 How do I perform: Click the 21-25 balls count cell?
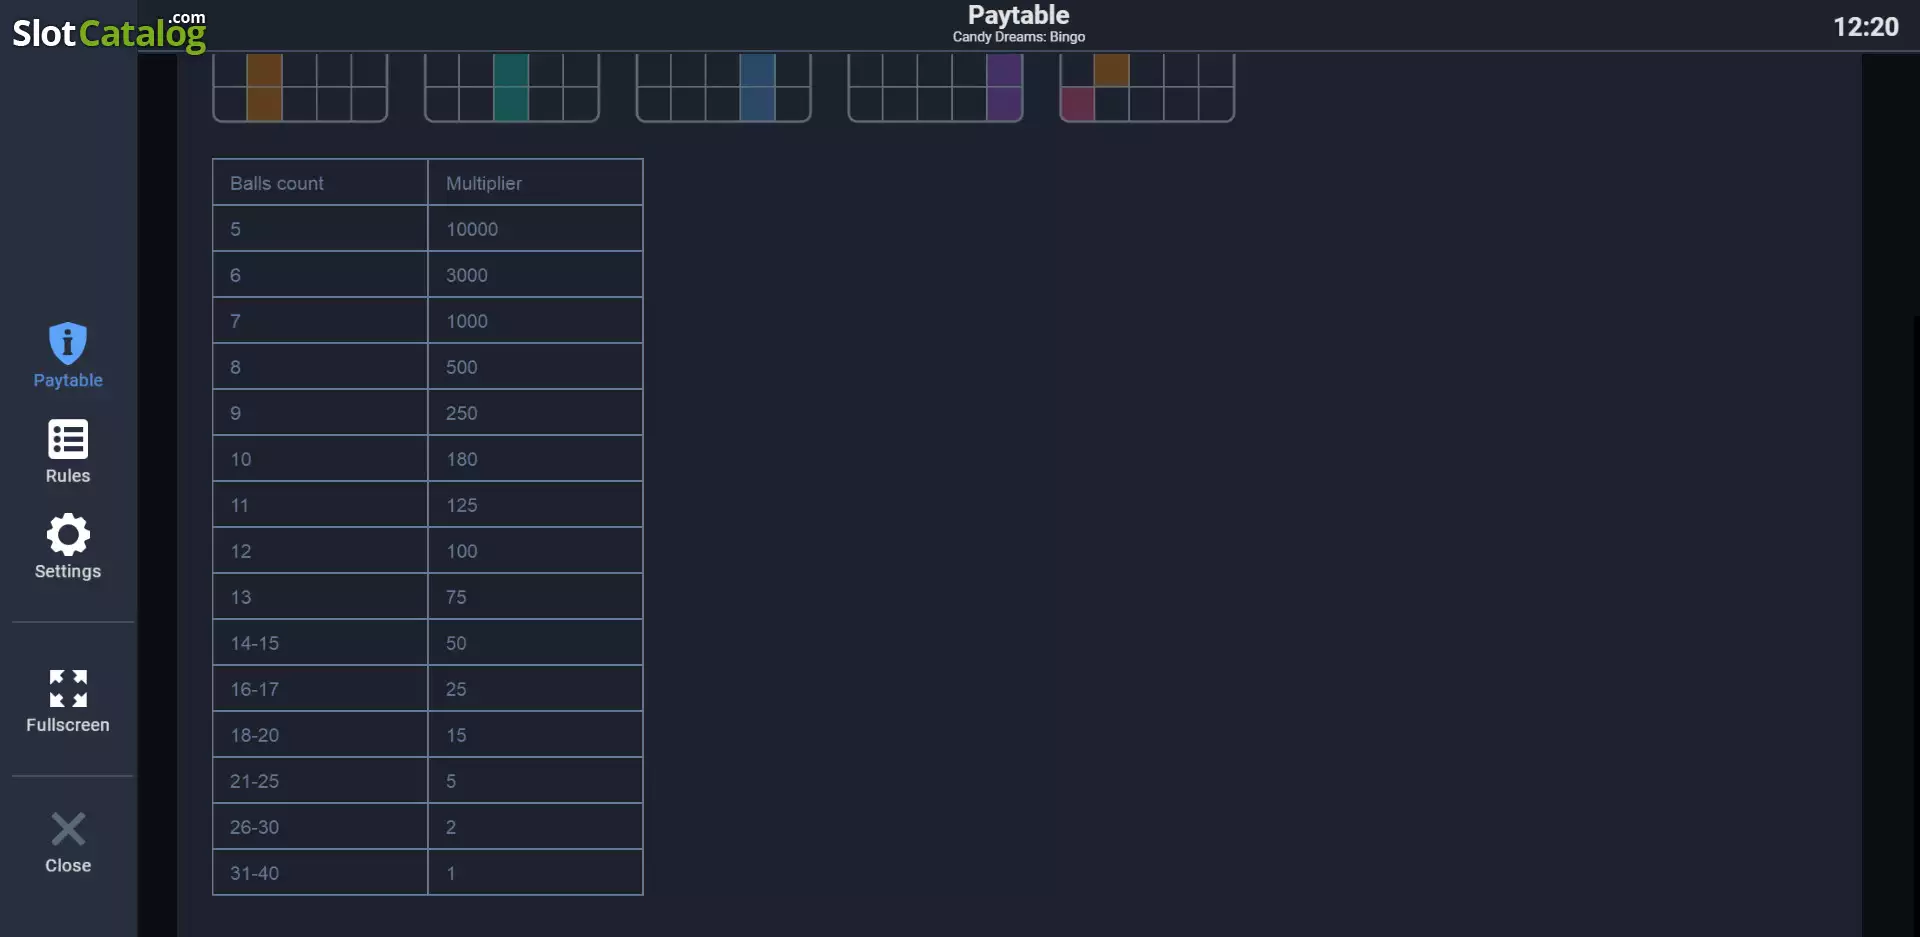320,781
